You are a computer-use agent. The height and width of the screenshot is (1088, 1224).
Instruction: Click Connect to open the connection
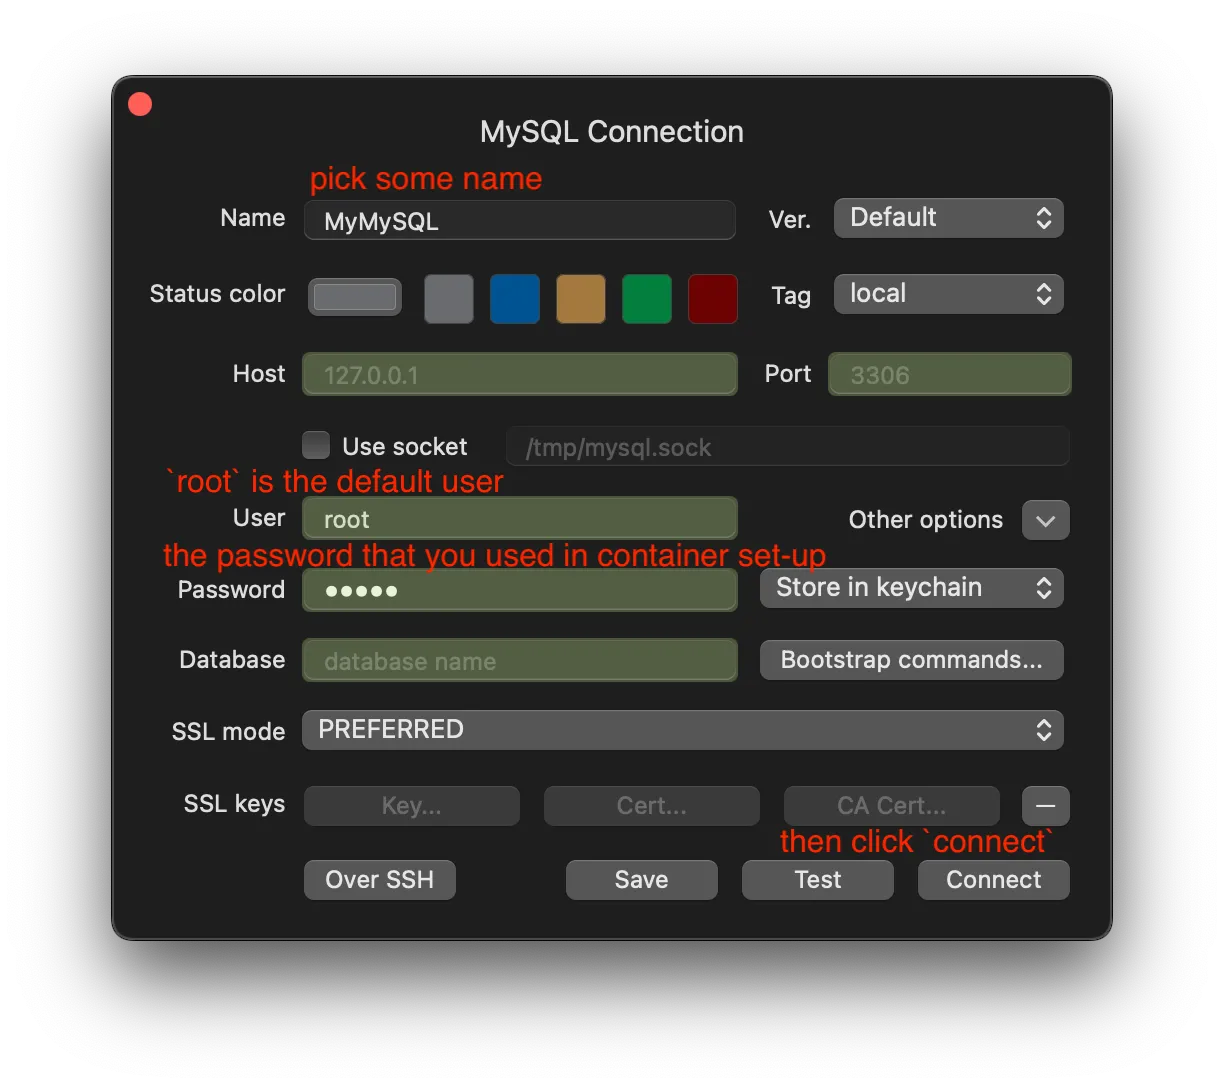tap(994, 880)
